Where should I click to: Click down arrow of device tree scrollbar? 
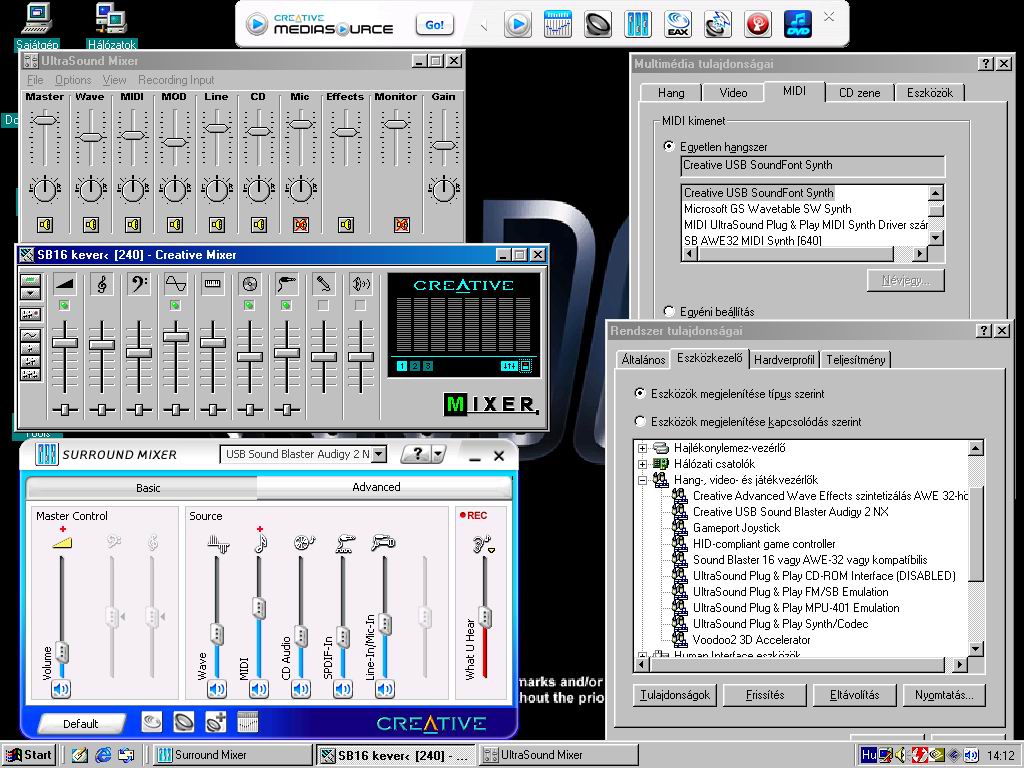coord(976,648)
